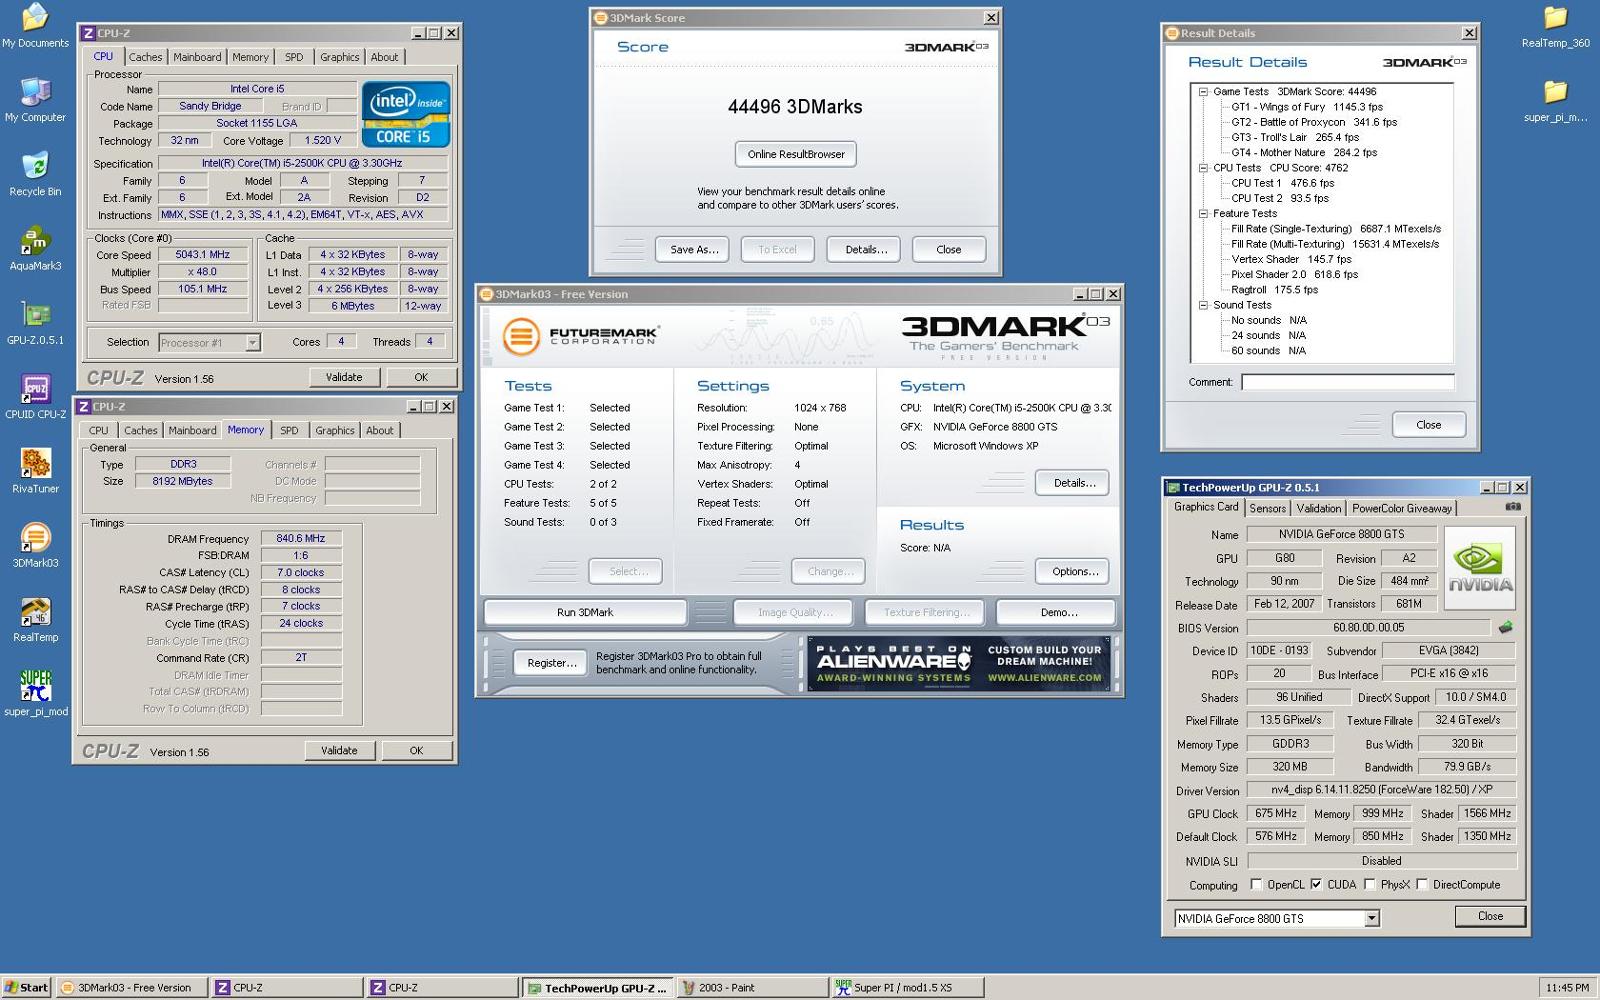Open Sensors tab in GPU-Z

[1267, 508]
